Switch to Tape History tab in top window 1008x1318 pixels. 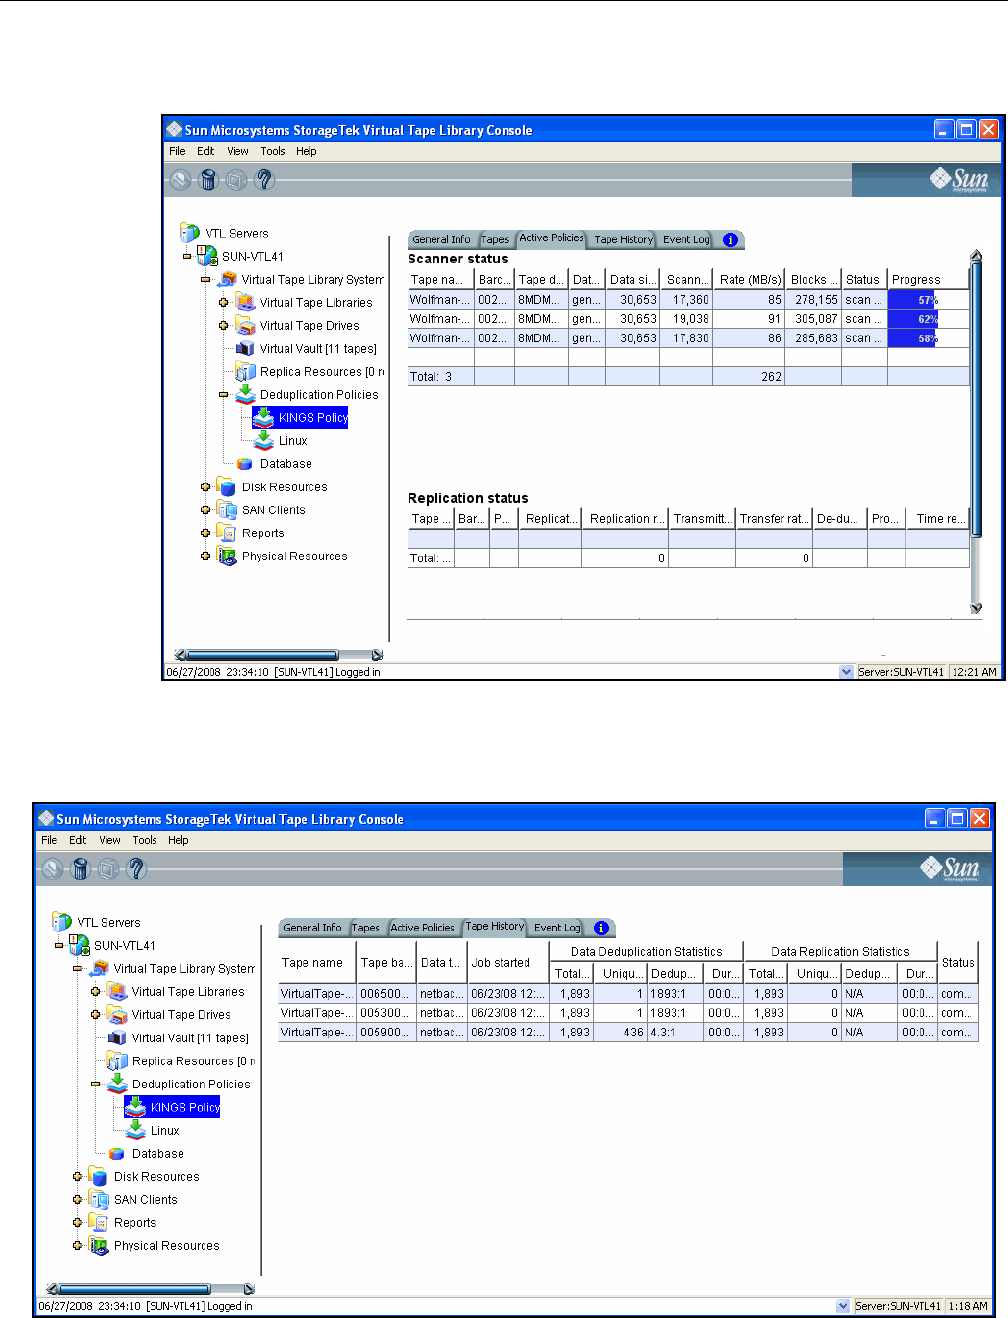coord(623,240)
